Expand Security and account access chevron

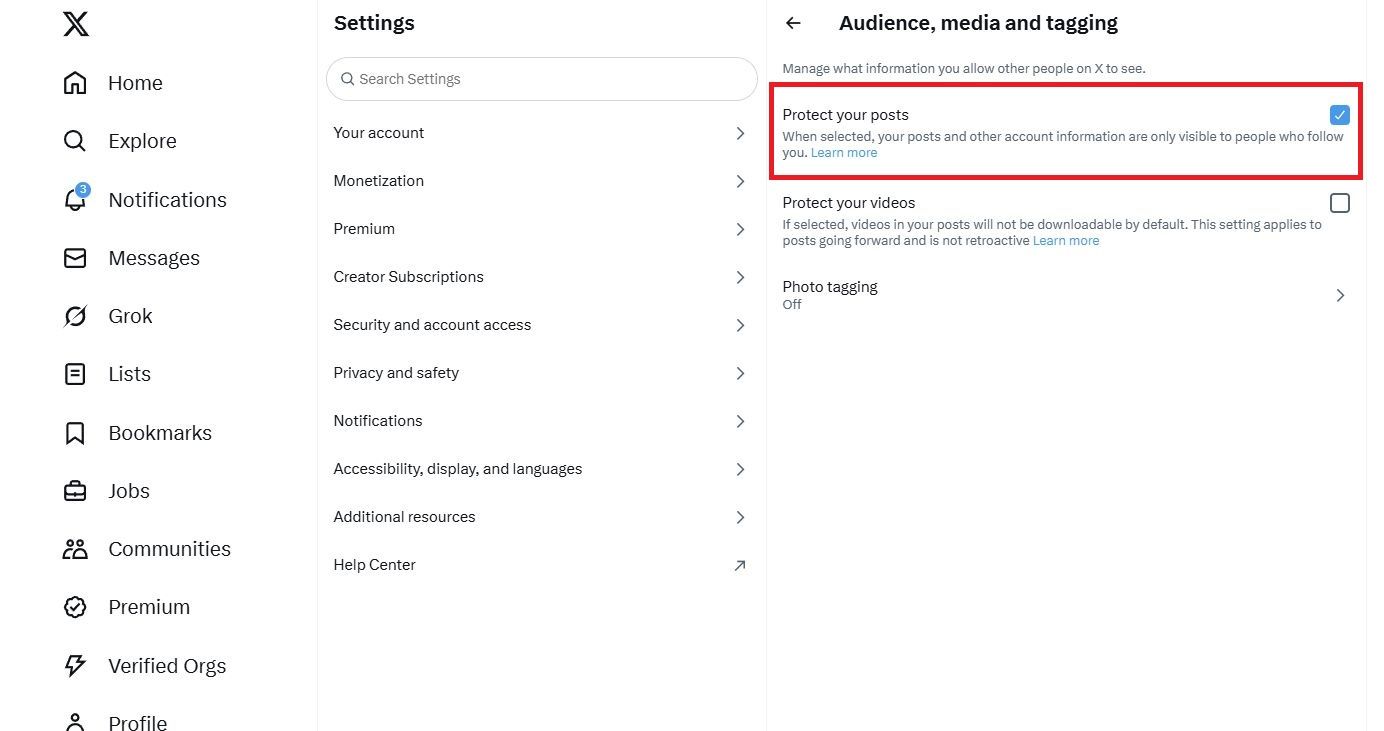(740, 325)
